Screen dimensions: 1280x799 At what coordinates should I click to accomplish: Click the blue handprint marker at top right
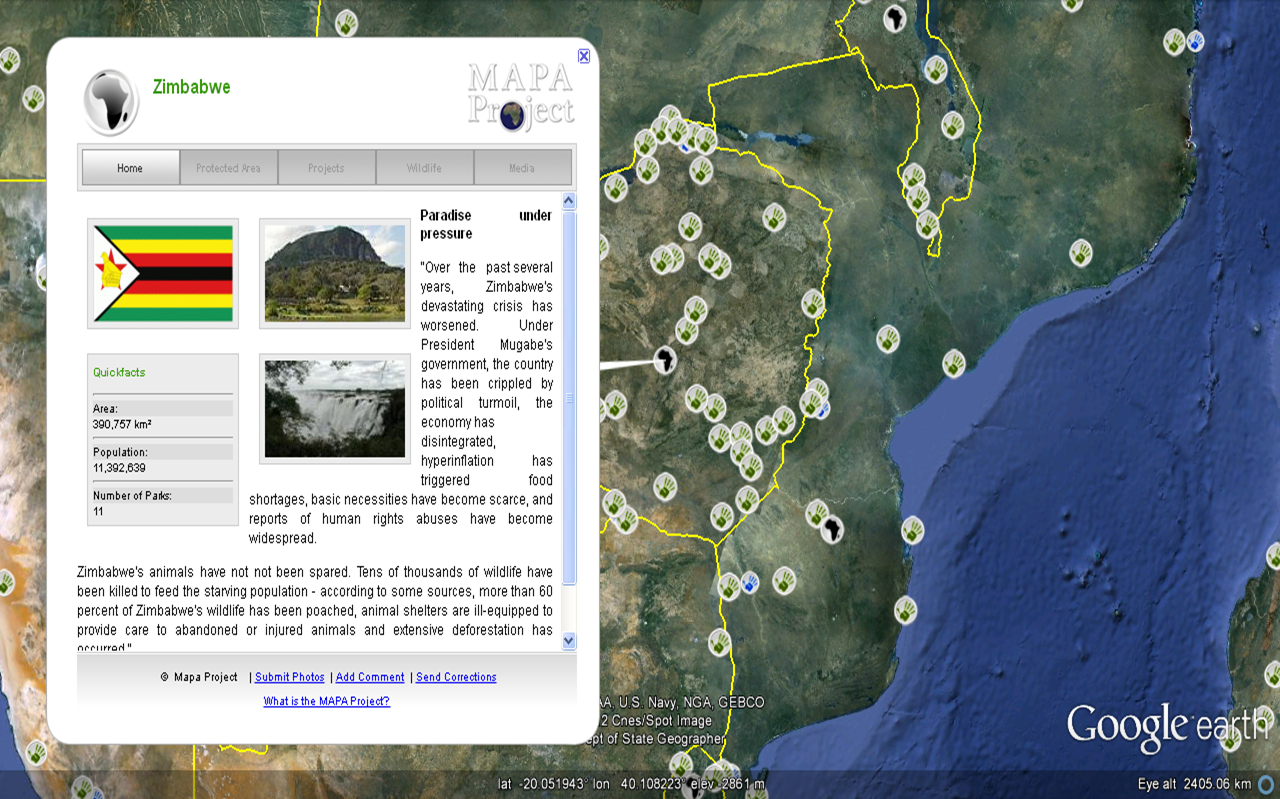point(1195,42)
